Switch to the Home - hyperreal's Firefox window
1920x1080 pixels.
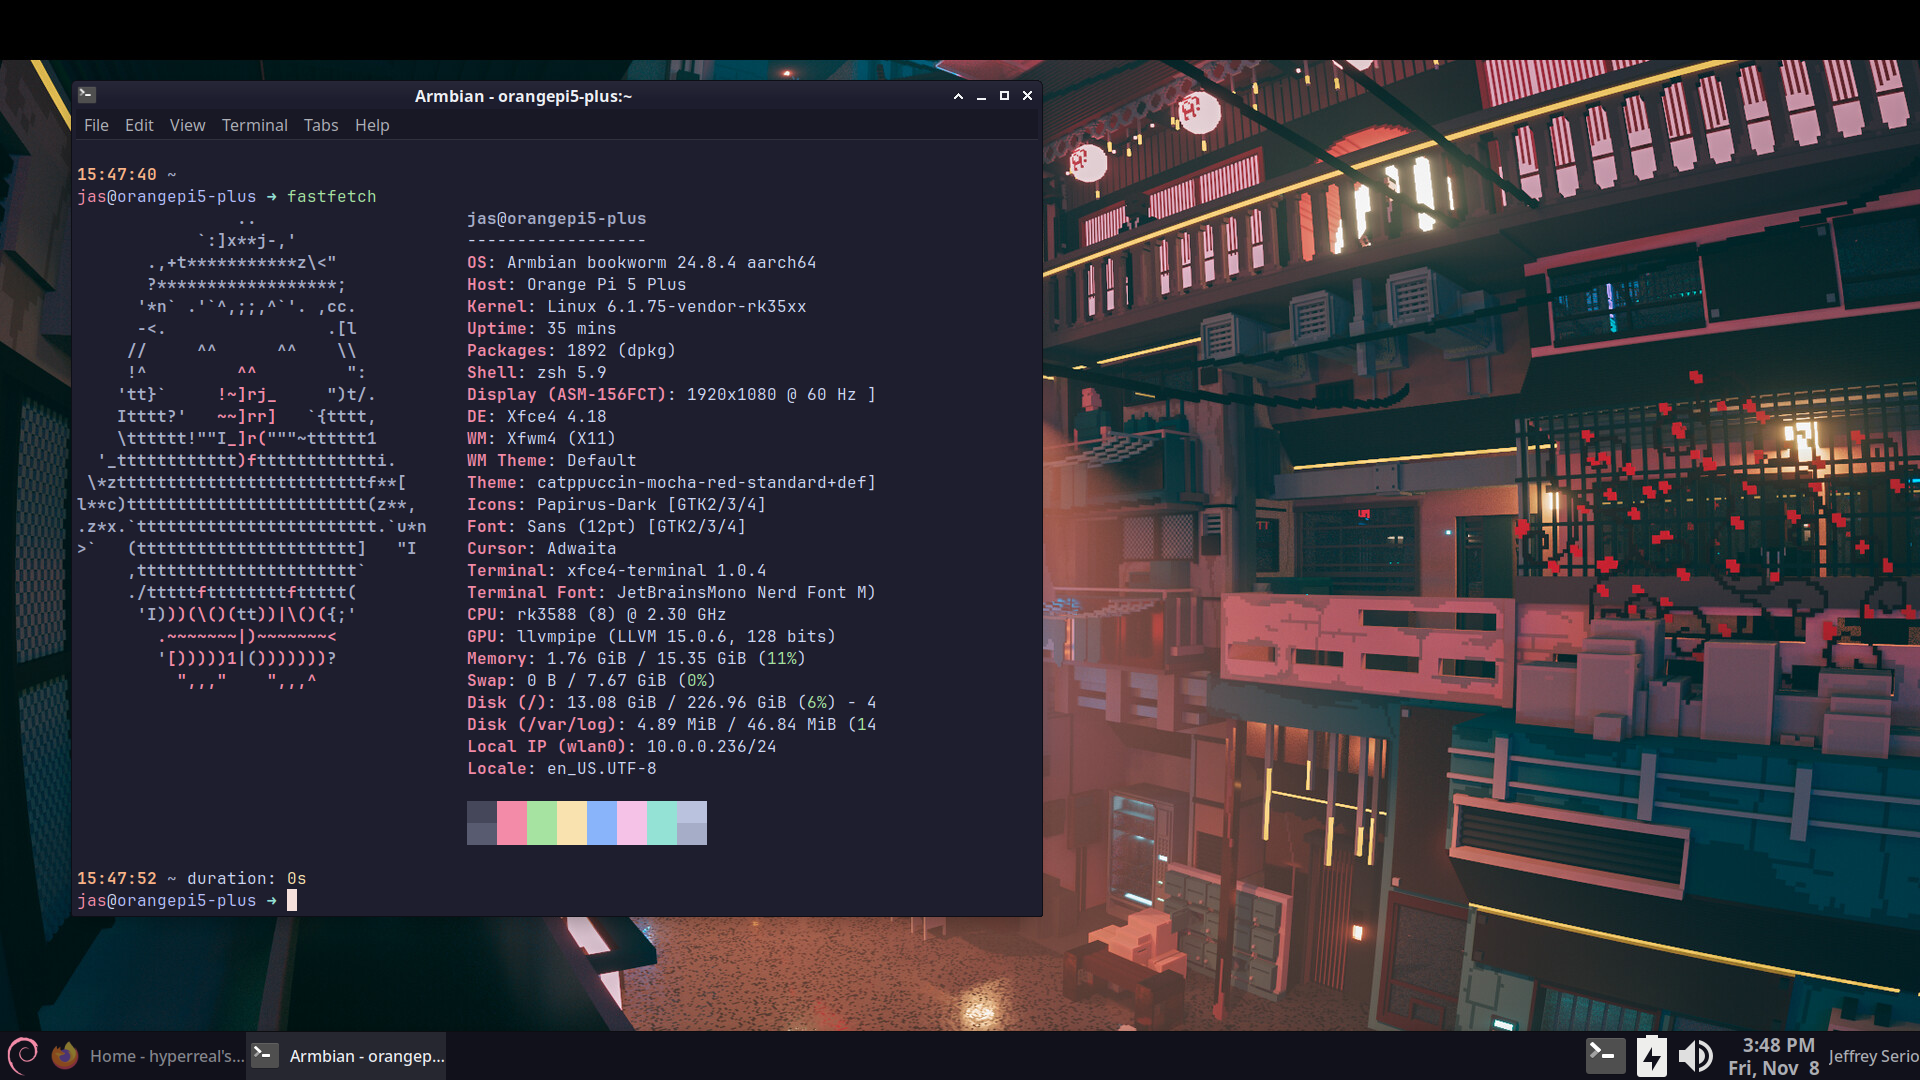[165, 1056]
